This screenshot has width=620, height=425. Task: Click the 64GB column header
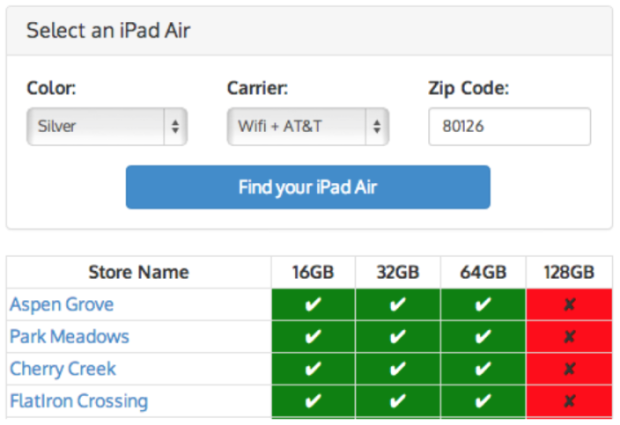click(x=483, y=272)
